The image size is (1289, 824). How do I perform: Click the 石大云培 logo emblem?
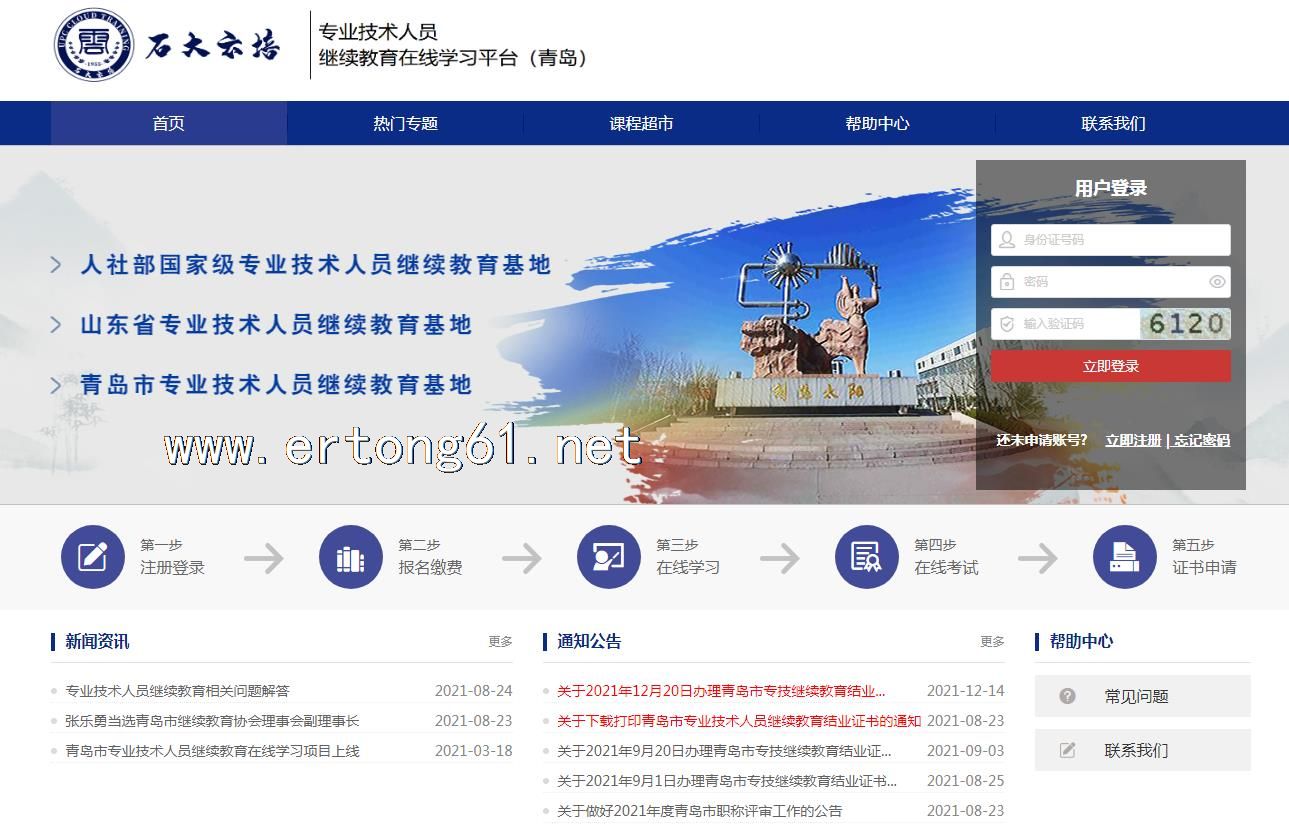click(94, 44)
